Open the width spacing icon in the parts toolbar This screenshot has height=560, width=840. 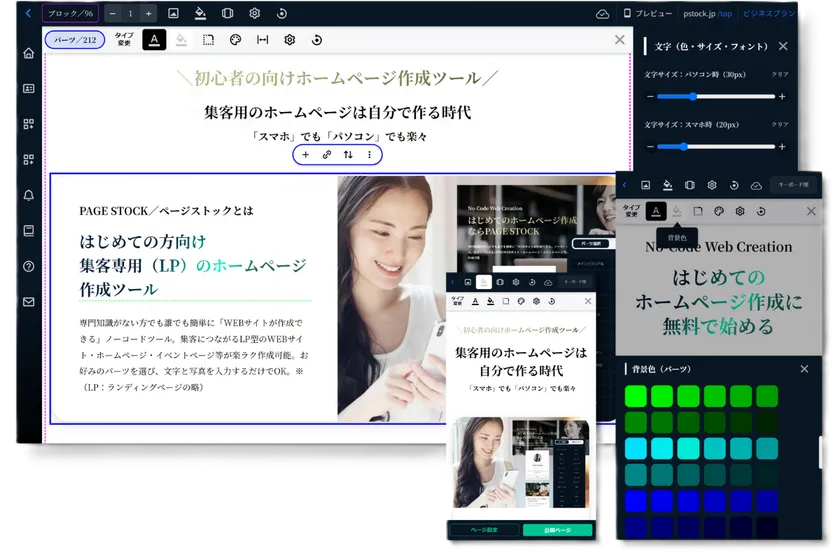click(x=262, y=40)
